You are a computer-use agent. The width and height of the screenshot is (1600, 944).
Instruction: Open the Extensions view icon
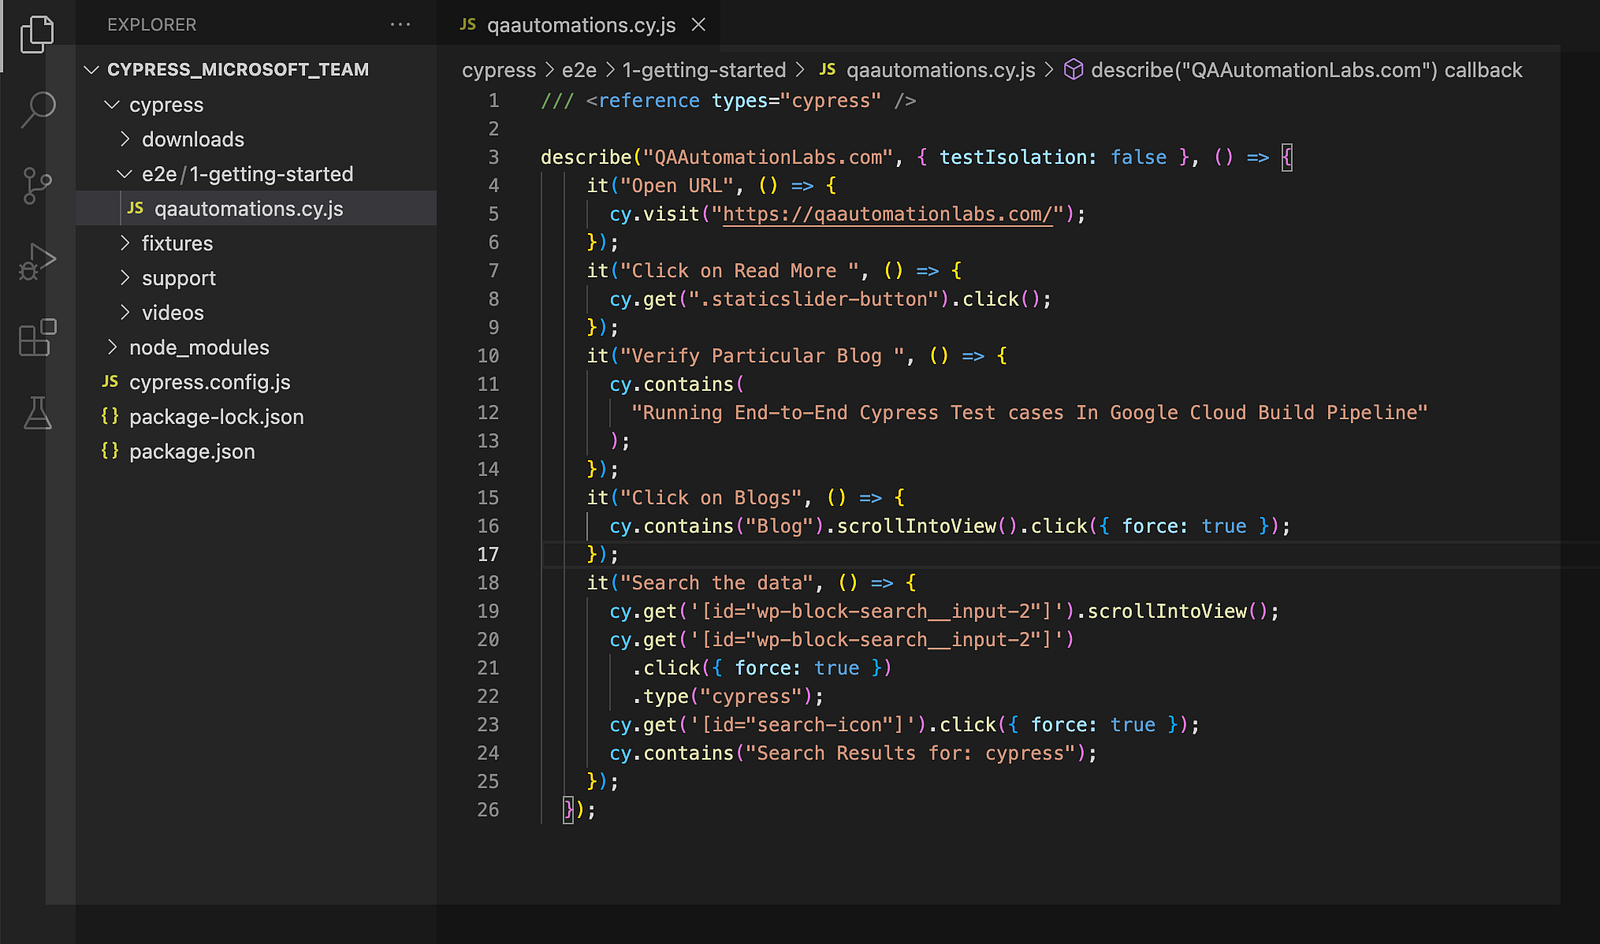pyautogui.click(x=37, y=338)
